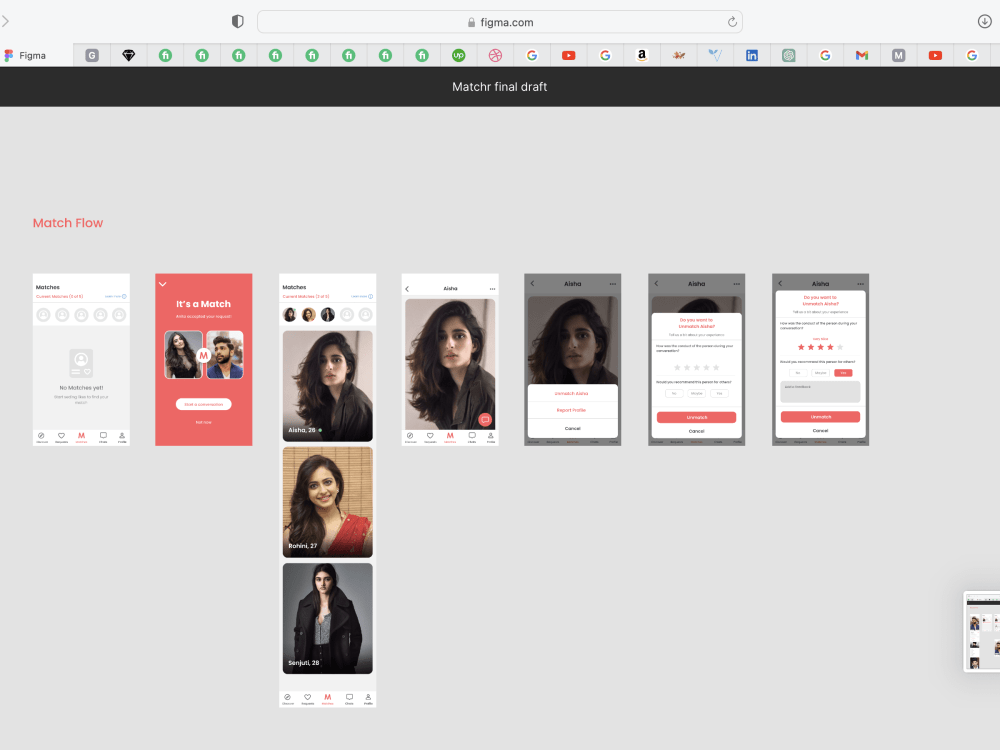Choose 'Report Profile' in action sheet
The width and height of the screenshot is (1000, 750).
coord(572,411)
